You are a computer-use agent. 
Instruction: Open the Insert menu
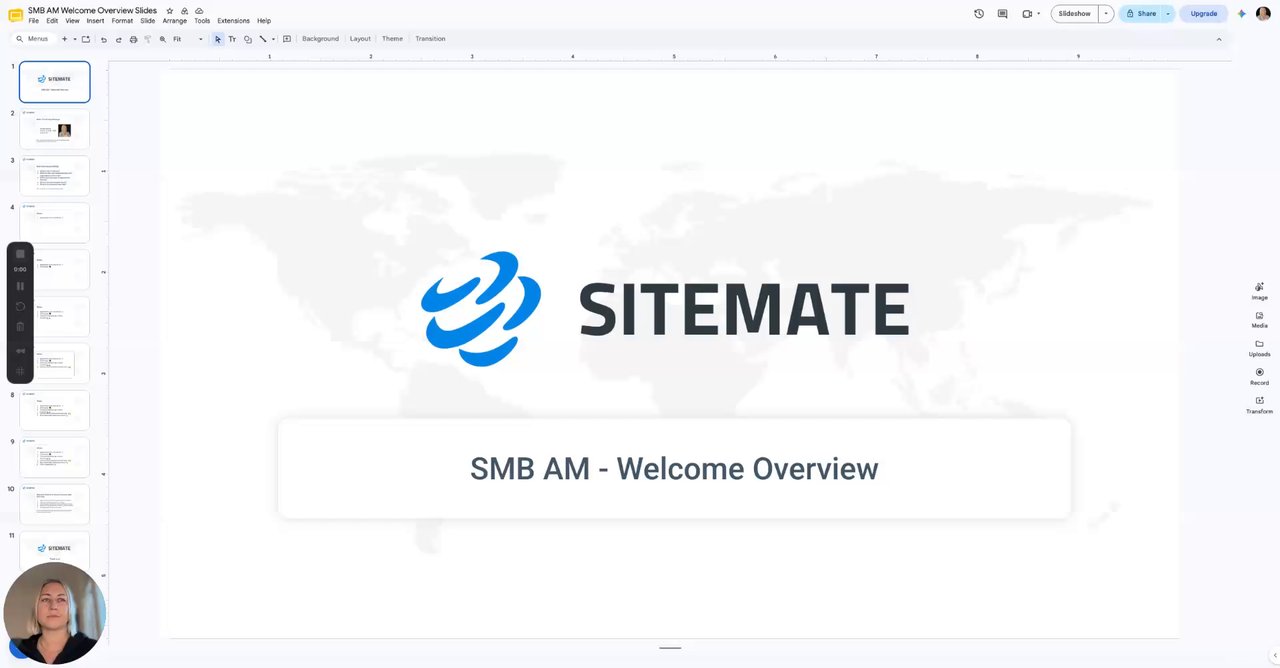95,21
